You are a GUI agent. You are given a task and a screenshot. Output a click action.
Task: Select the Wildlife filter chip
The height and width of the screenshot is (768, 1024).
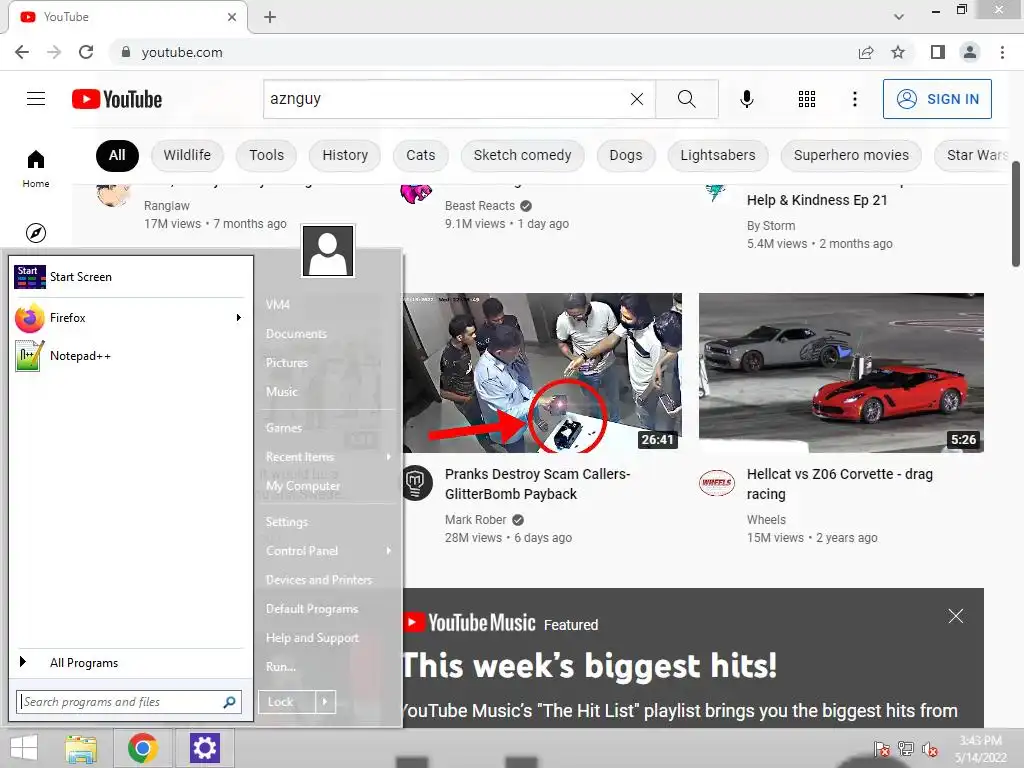(x=187, y=155)
